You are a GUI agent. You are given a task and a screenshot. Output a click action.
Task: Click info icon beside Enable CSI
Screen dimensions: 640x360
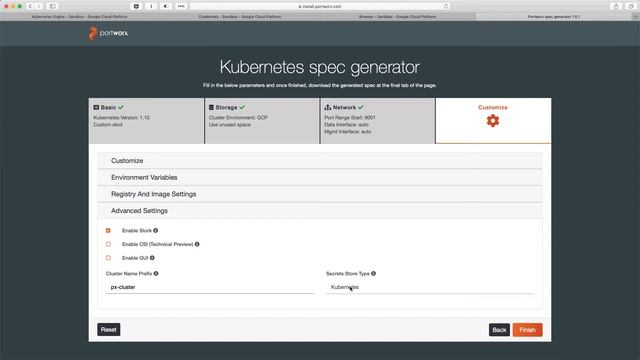[x=197, y=244]
